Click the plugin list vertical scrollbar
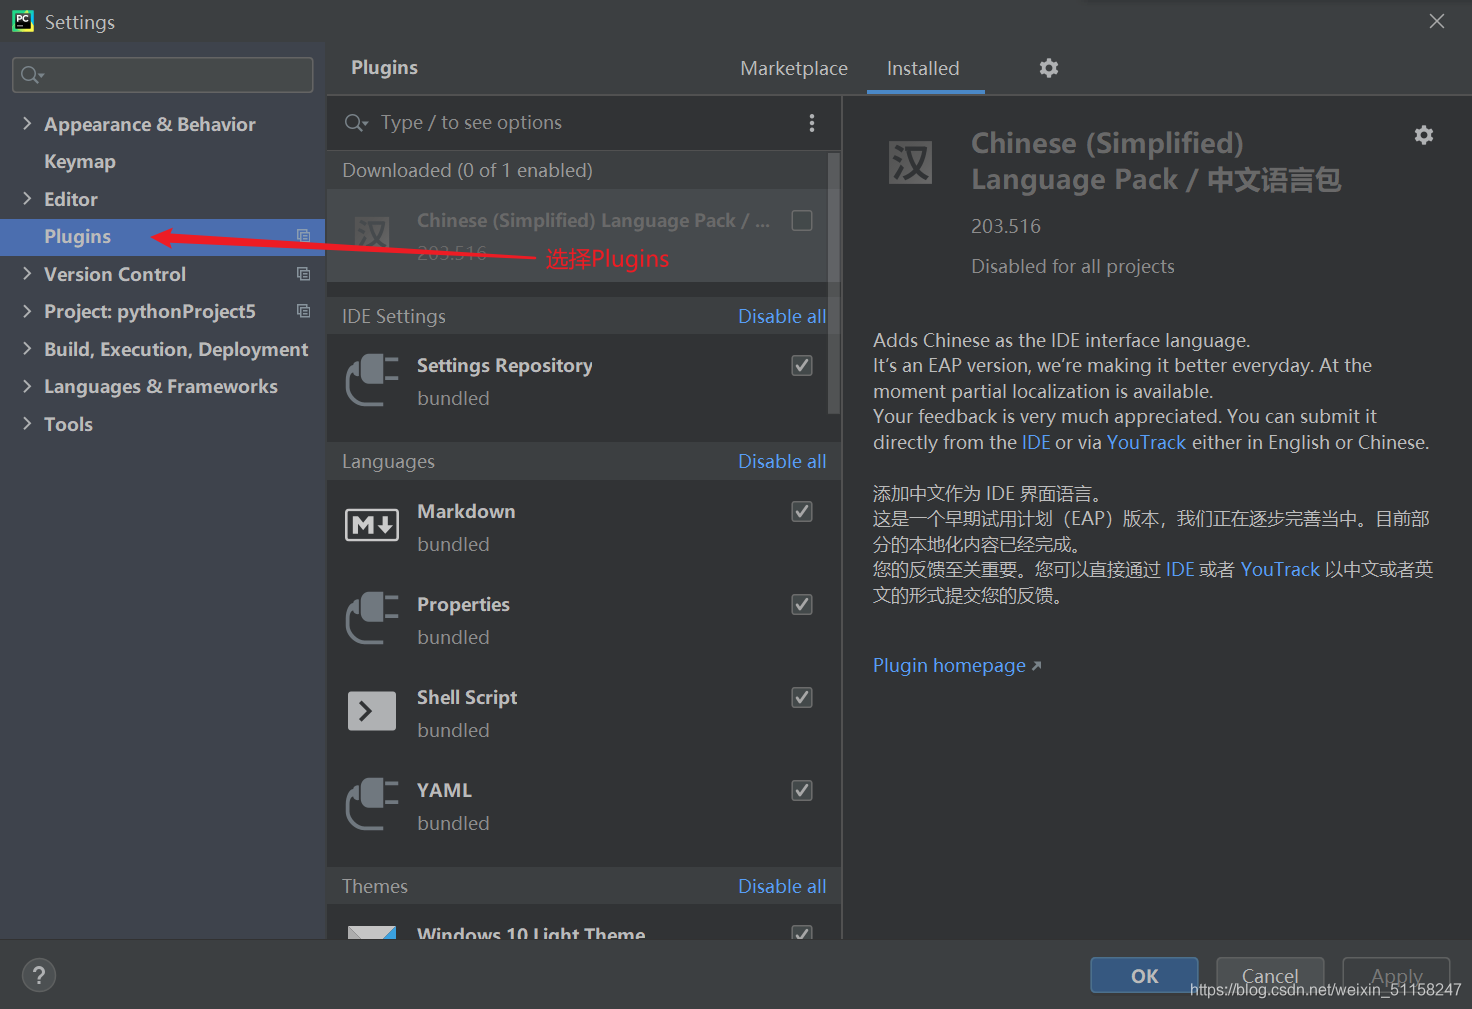1472x1009 pixels. pos(834,283)
